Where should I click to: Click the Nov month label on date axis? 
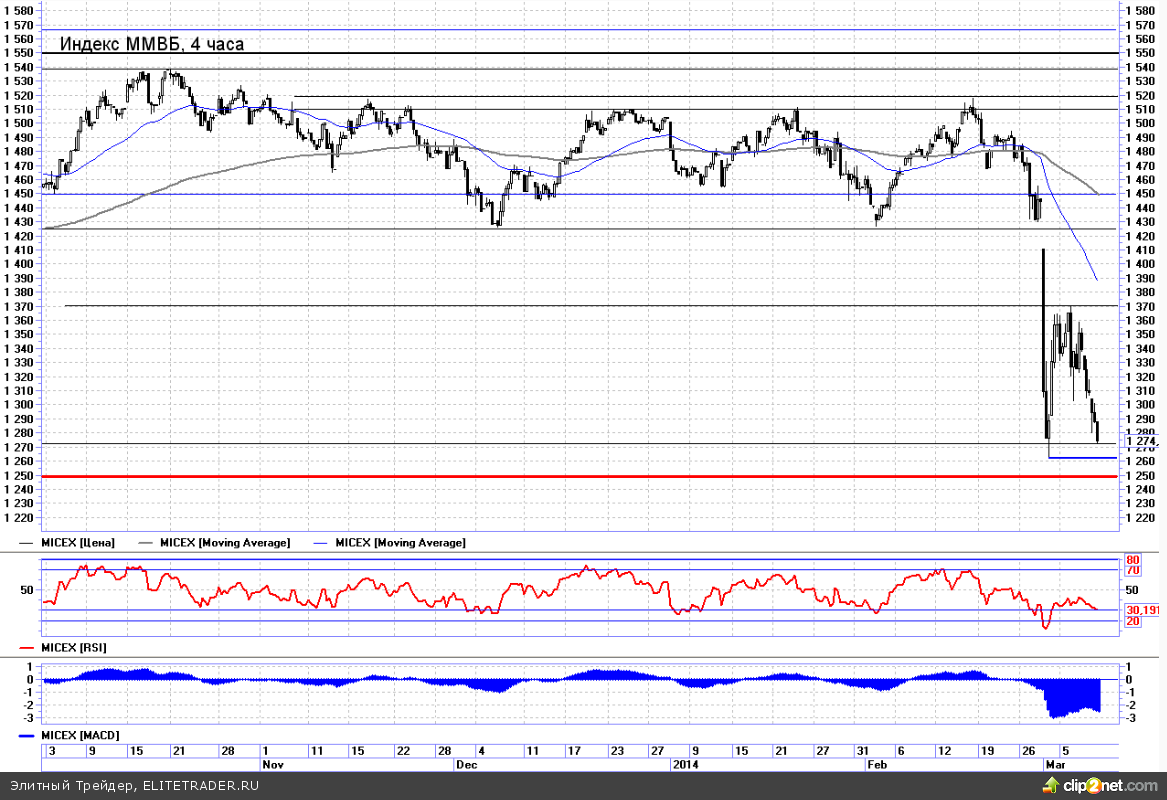[x=271, y=763]
